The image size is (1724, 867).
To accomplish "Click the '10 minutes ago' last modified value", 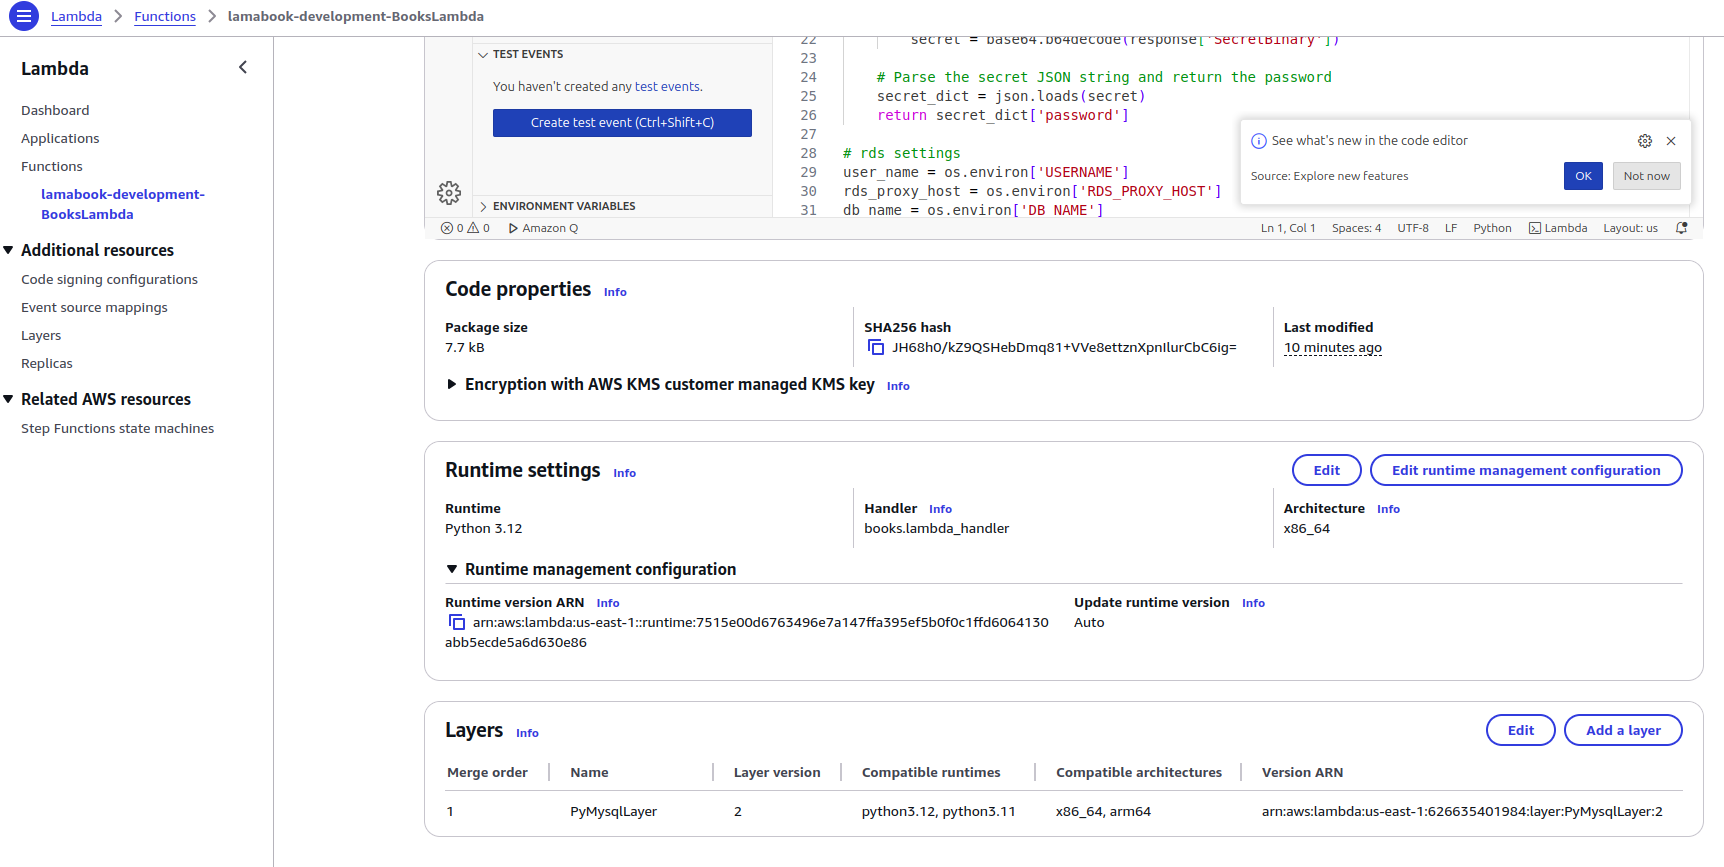I will point(1332,348).
